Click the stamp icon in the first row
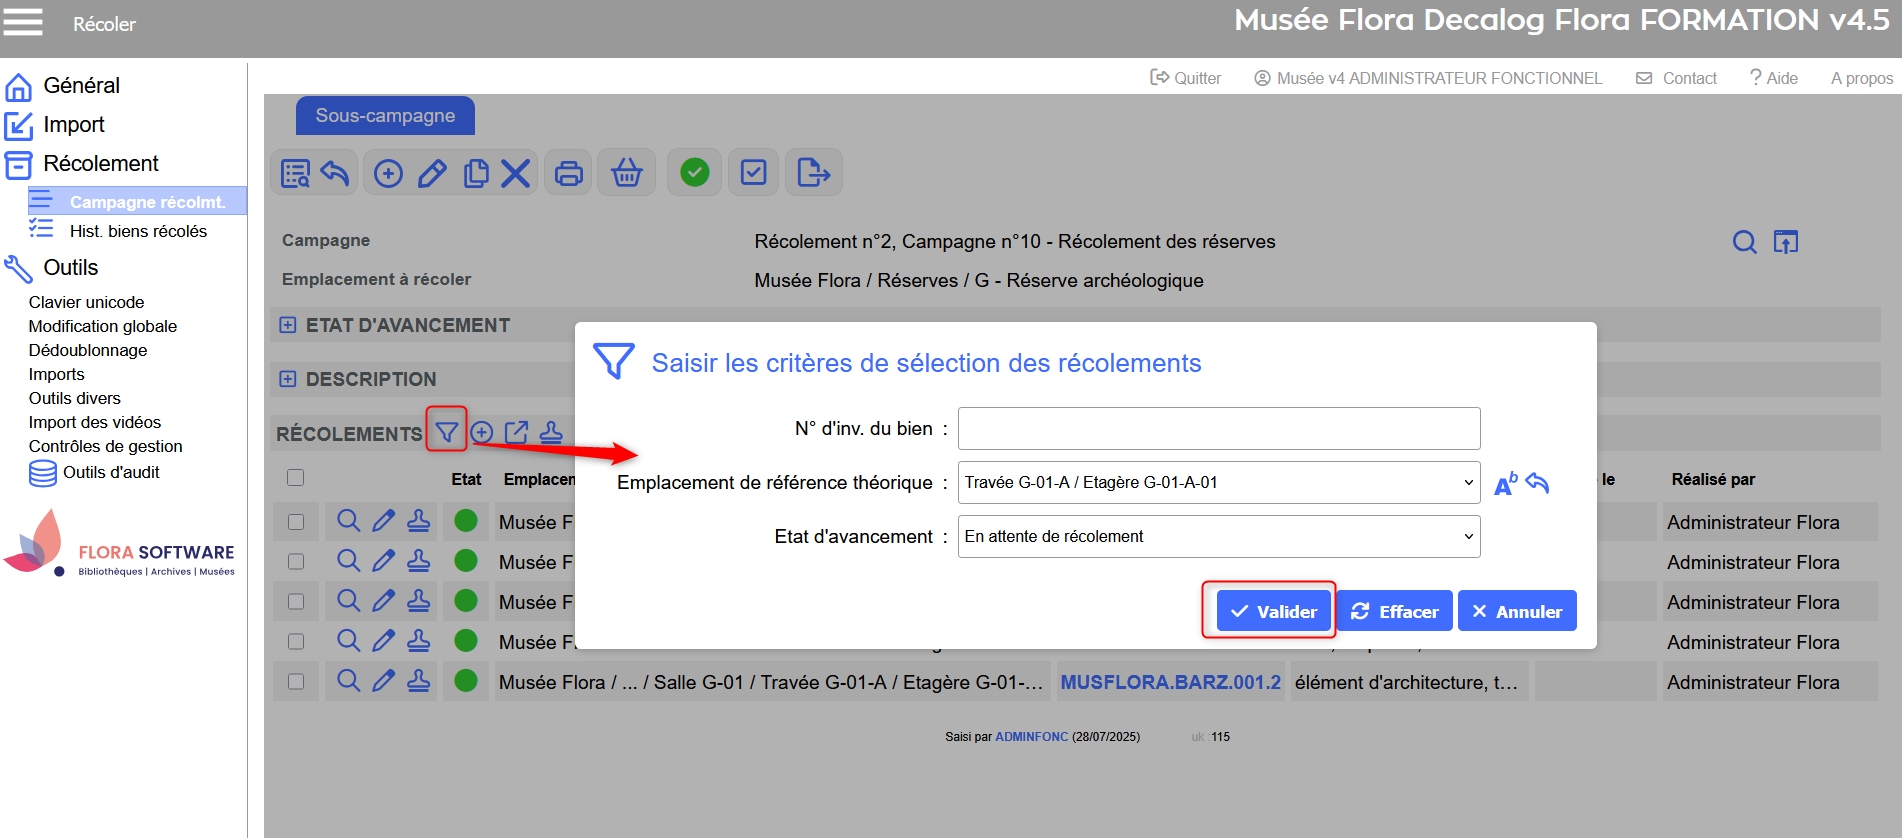Image resolution: width=1902 pixels, height=838 pixels. point(418,521)
